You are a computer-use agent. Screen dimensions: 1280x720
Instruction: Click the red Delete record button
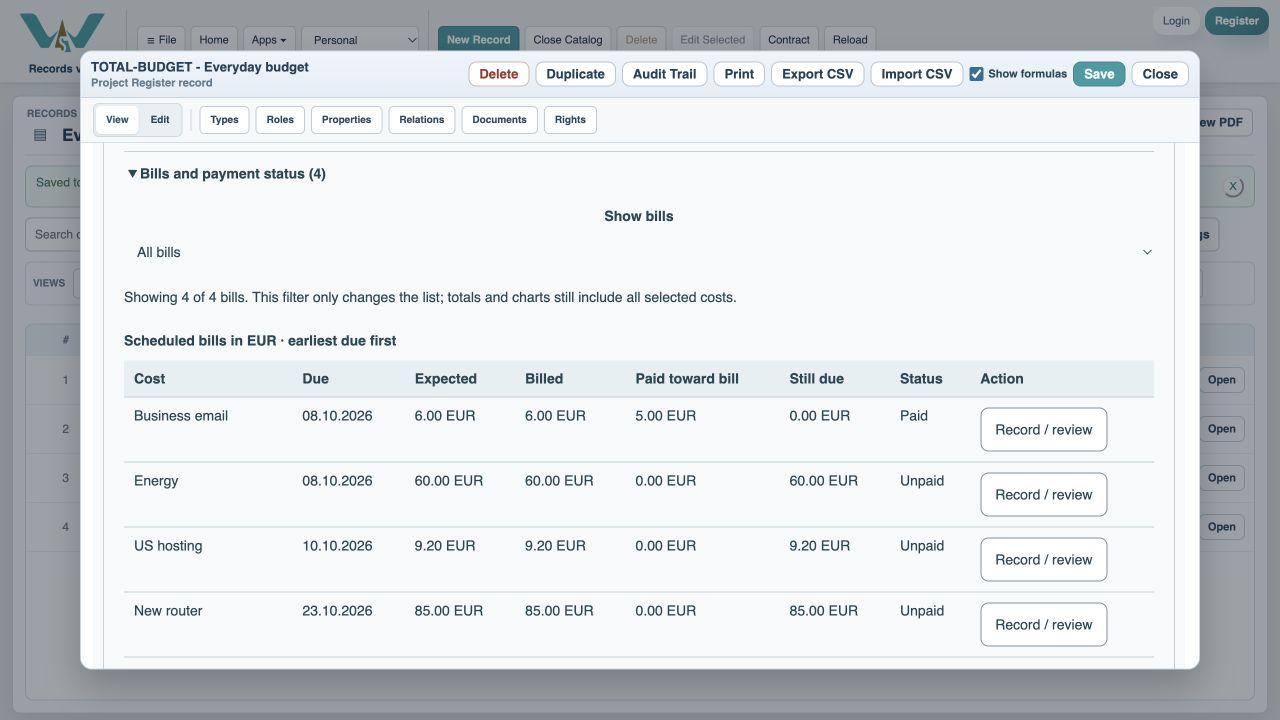(499, 74)
